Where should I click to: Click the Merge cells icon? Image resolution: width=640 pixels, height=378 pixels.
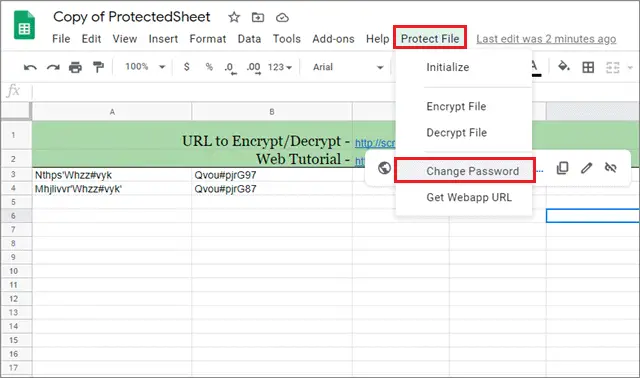(612, 67)
